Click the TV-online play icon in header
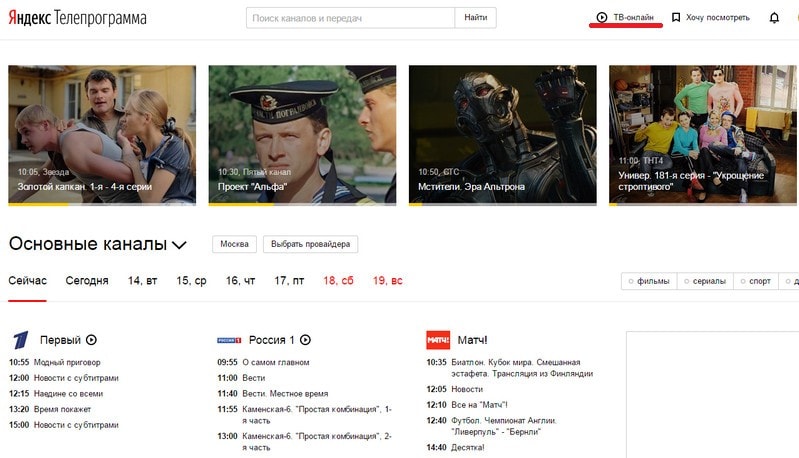Screen dimensions: 799x458 602,17
